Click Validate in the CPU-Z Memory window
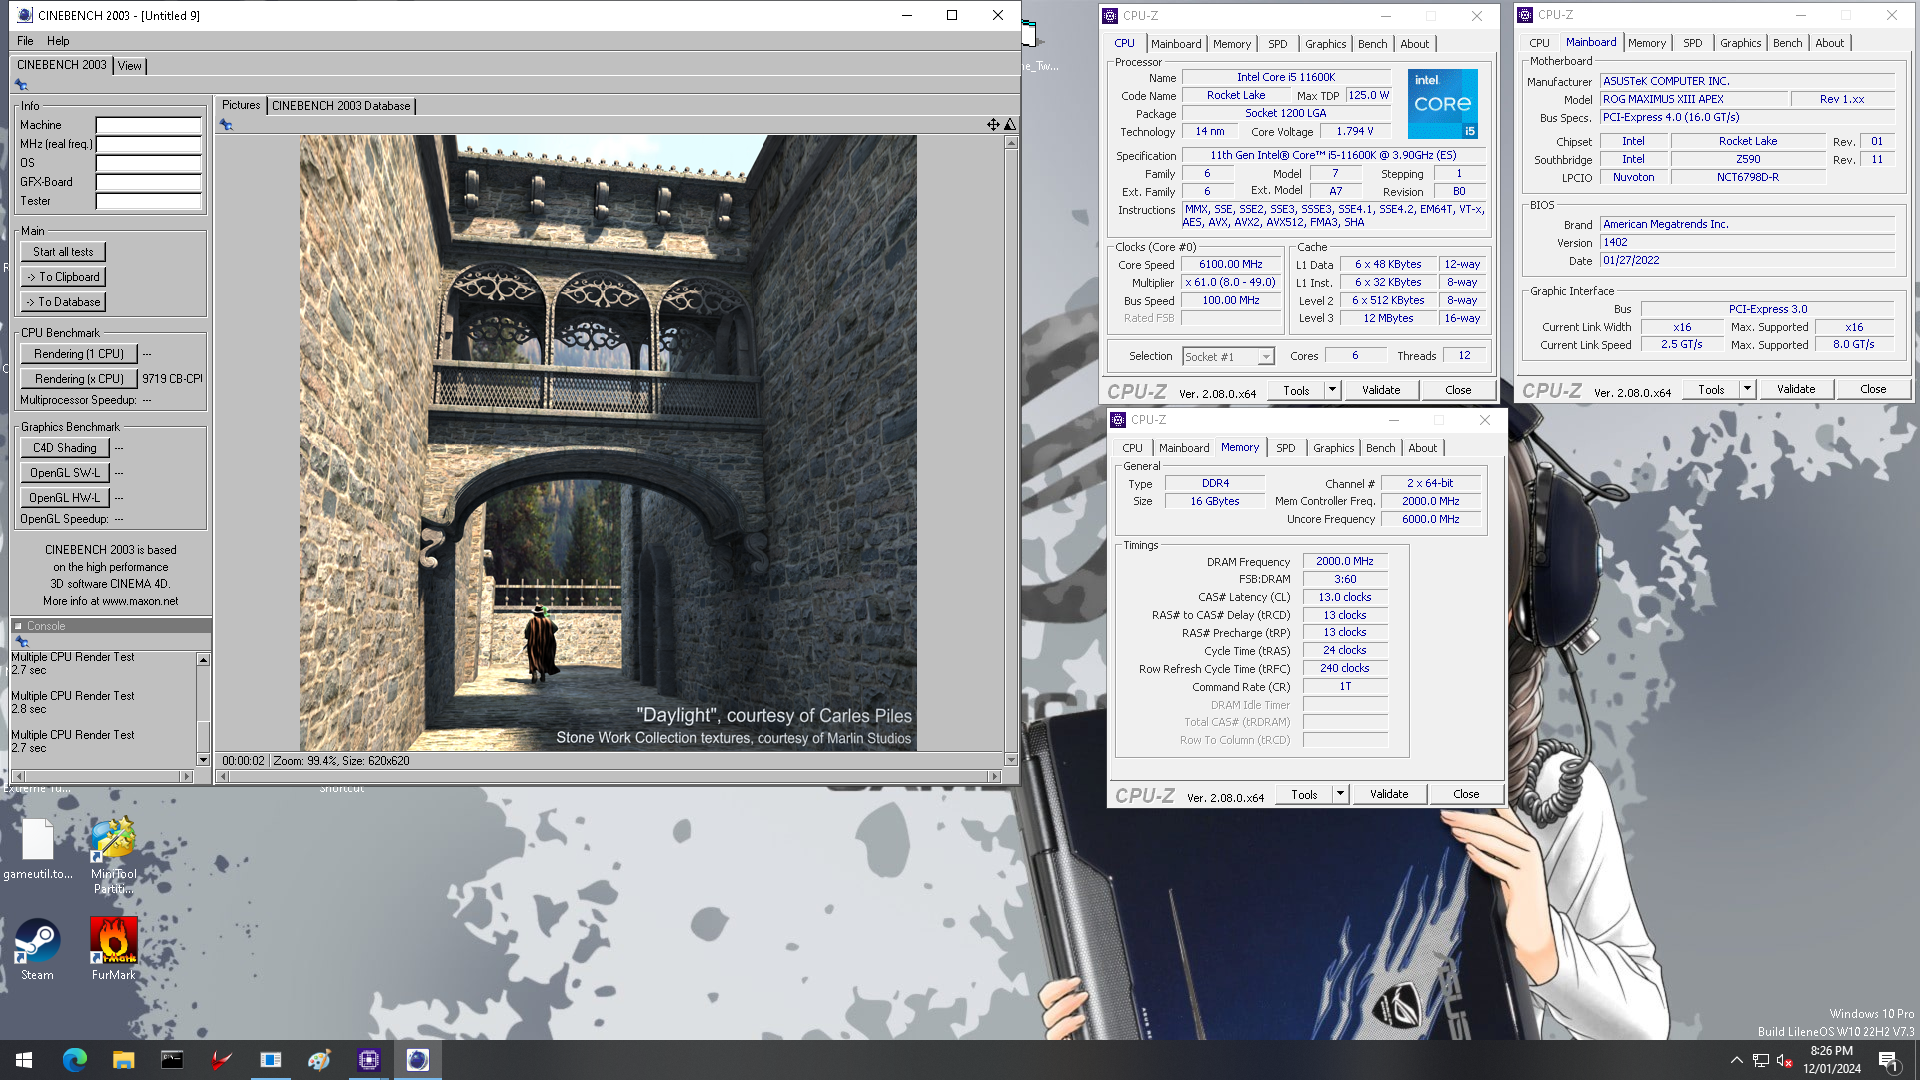Screen dimensions: 1920x1080 click(1389, 794)
